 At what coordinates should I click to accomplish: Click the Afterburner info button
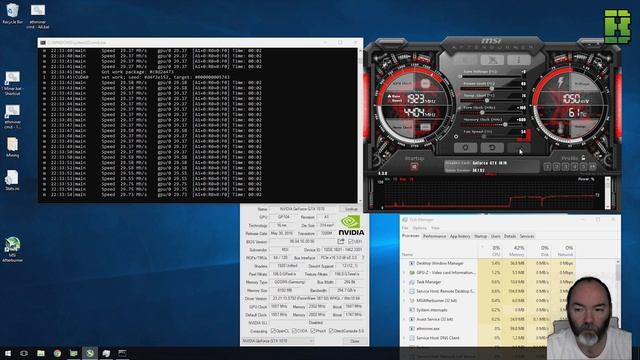[519, 60]
